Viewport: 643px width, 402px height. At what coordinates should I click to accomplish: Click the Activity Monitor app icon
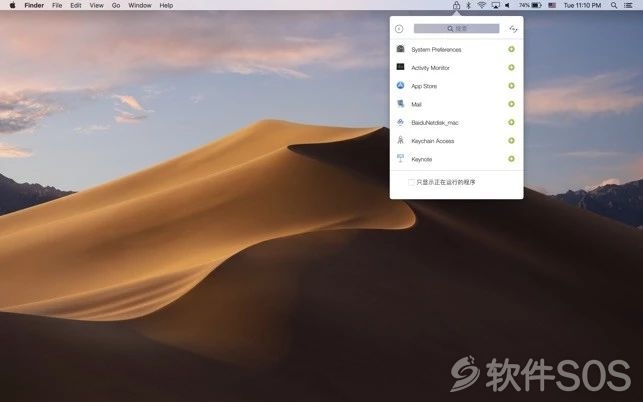pyautogui.click(x=401, y=67)
